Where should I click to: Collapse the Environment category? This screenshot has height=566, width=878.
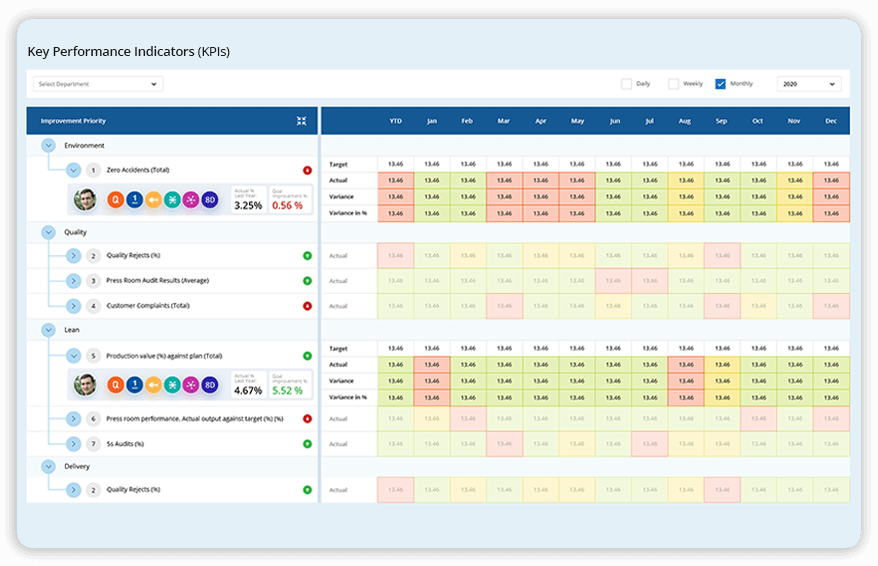pos(48,146)
